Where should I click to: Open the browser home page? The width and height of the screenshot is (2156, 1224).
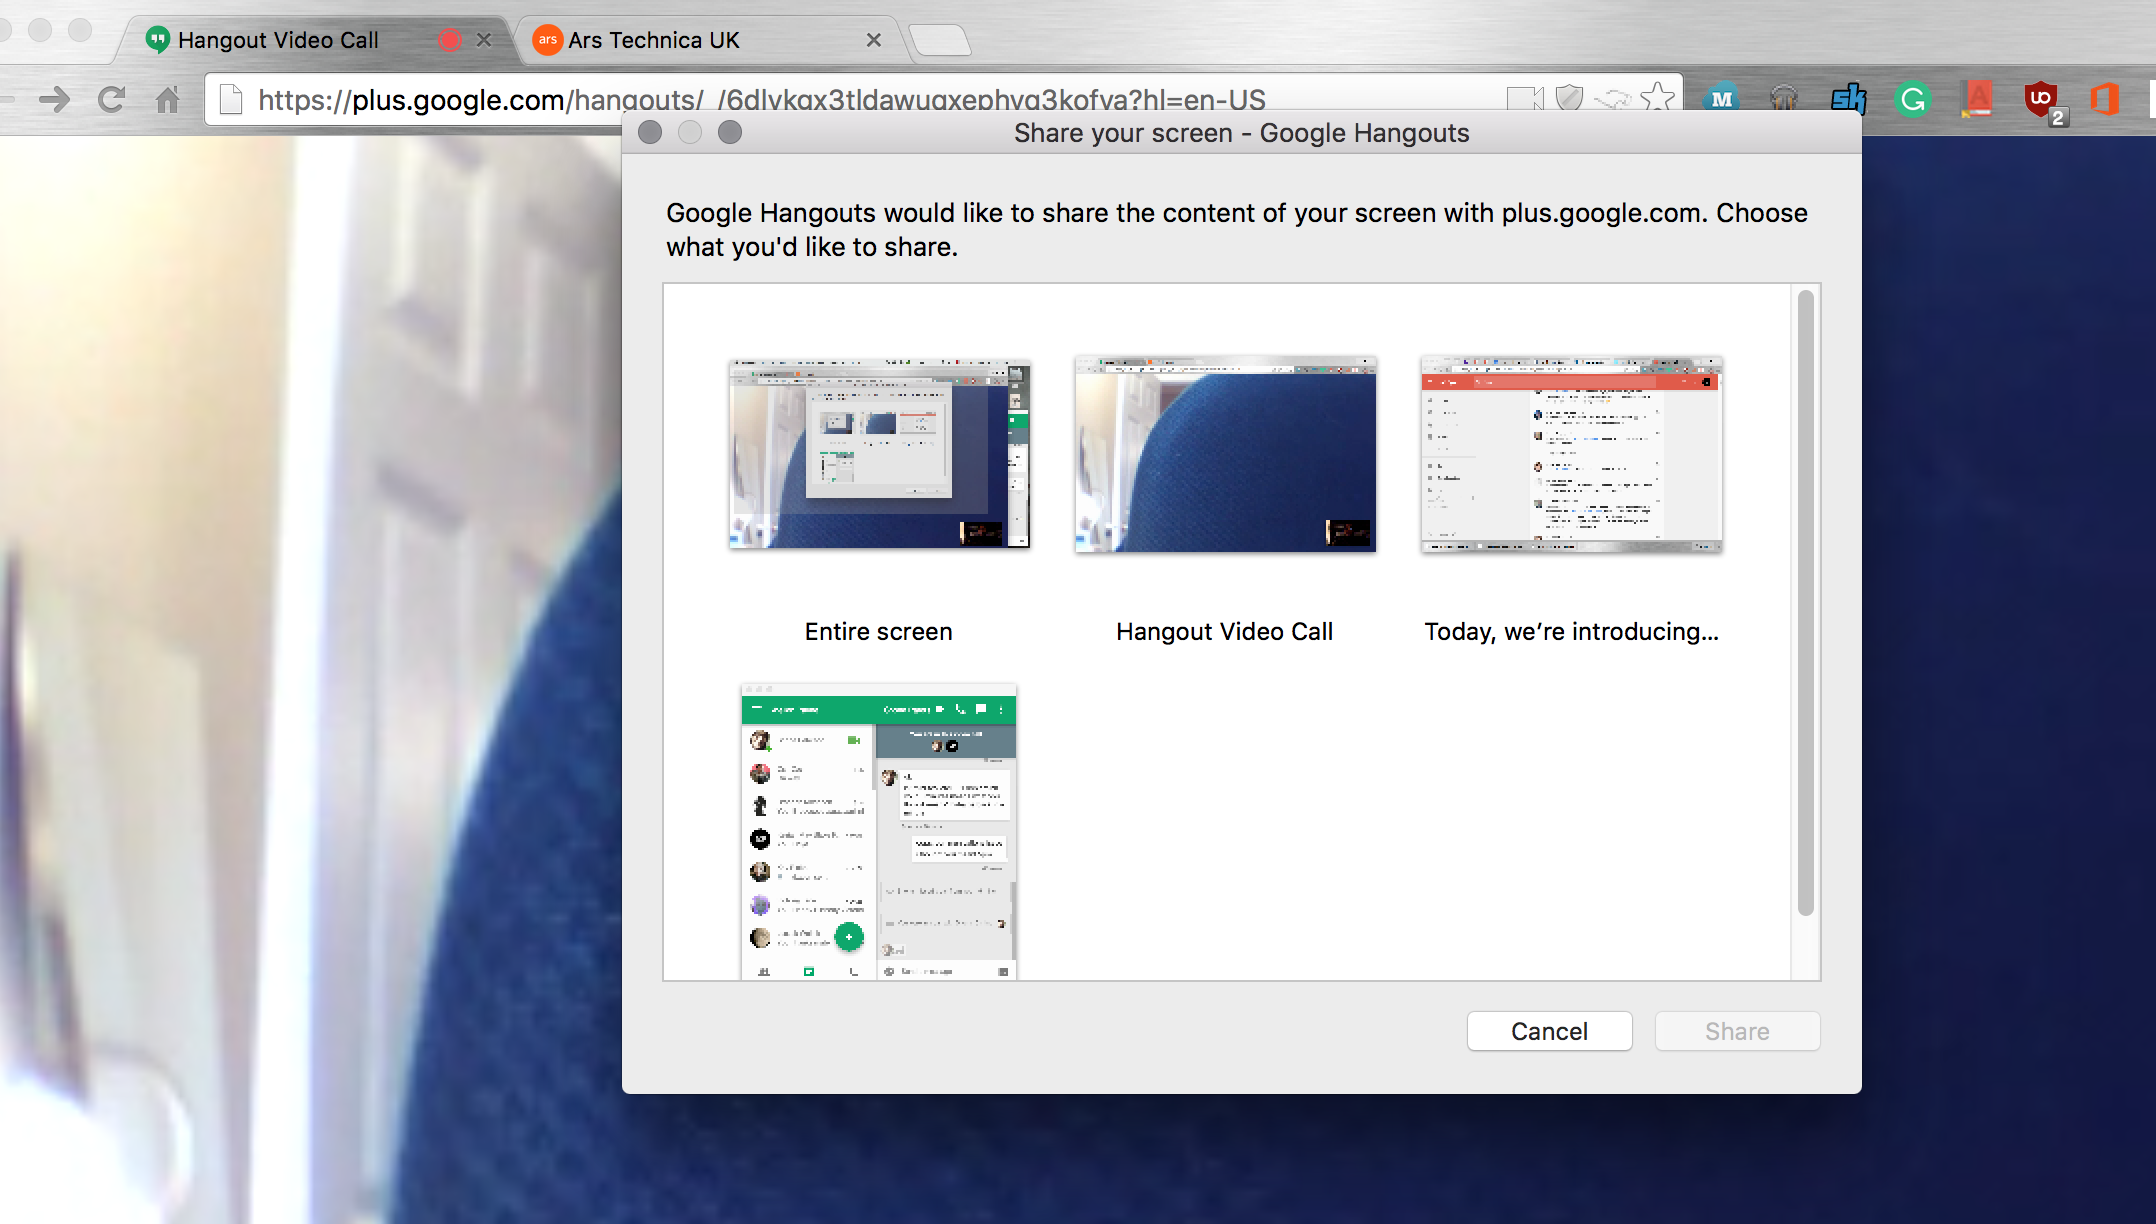(x=167, y=99)
